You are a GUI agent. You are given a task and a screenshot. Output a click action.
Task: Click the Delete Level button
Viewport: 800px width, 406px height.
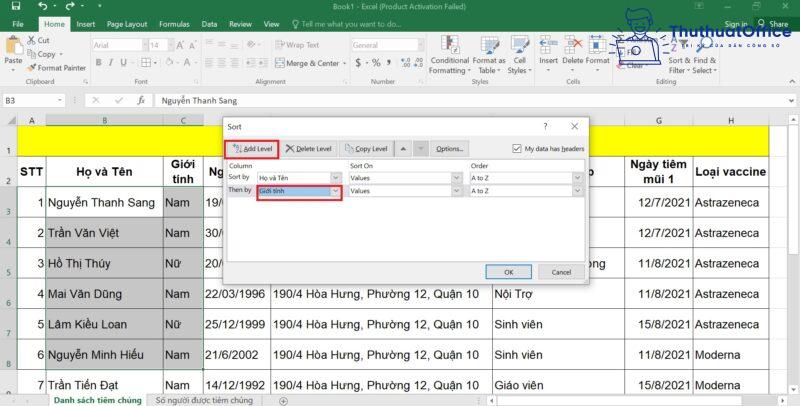309,149
